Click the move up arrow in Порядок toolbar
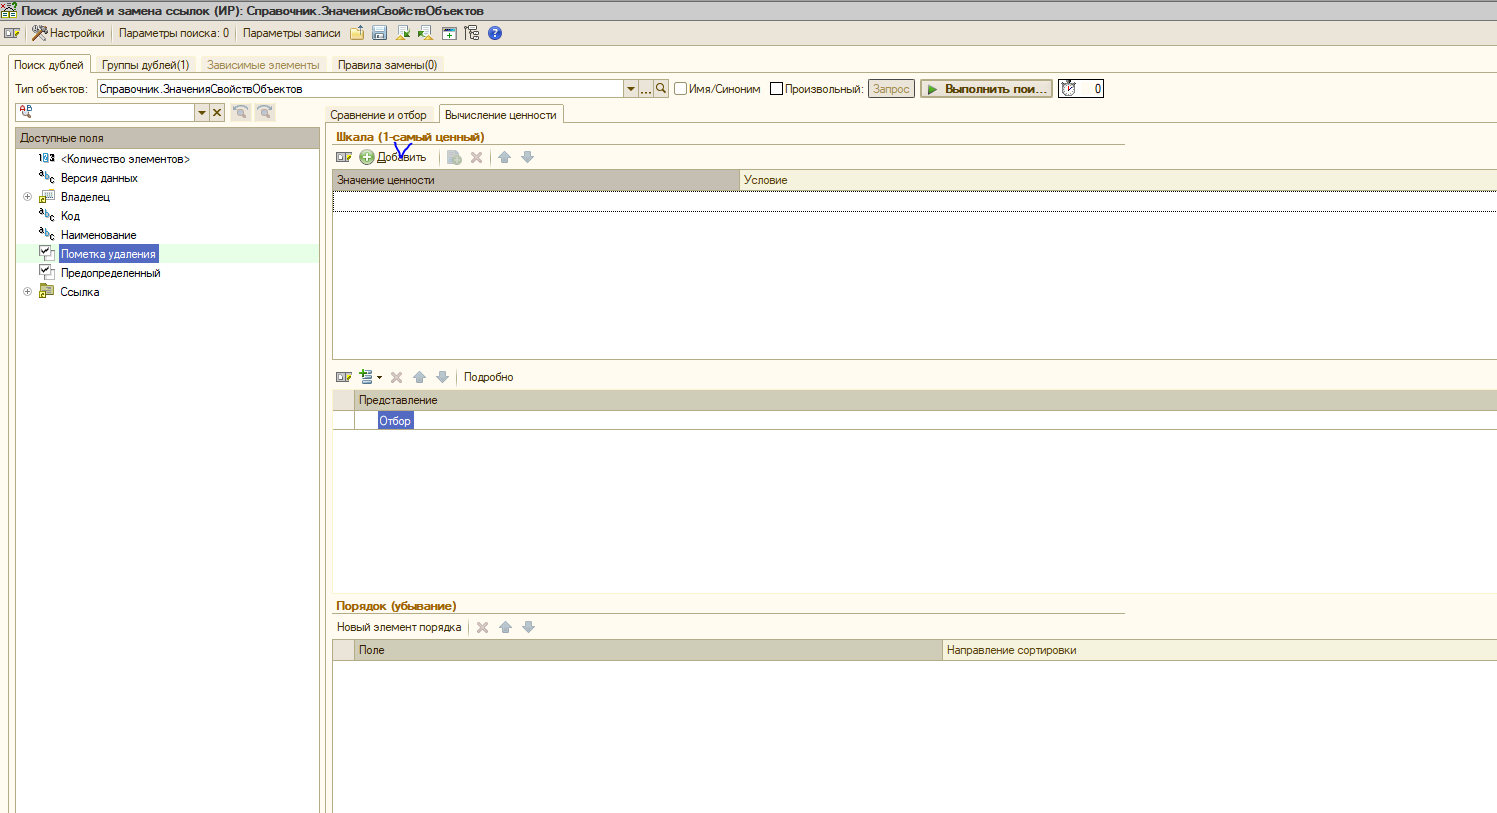Image resolution: width=1497 pixels, height=813 pixels. coord(505,627)
